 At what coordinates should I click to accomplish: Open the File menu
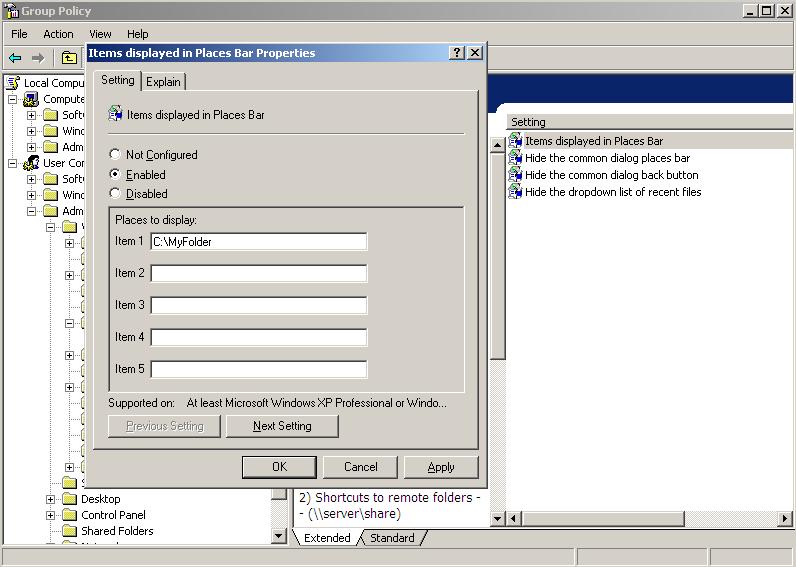[x=19, y=34]
